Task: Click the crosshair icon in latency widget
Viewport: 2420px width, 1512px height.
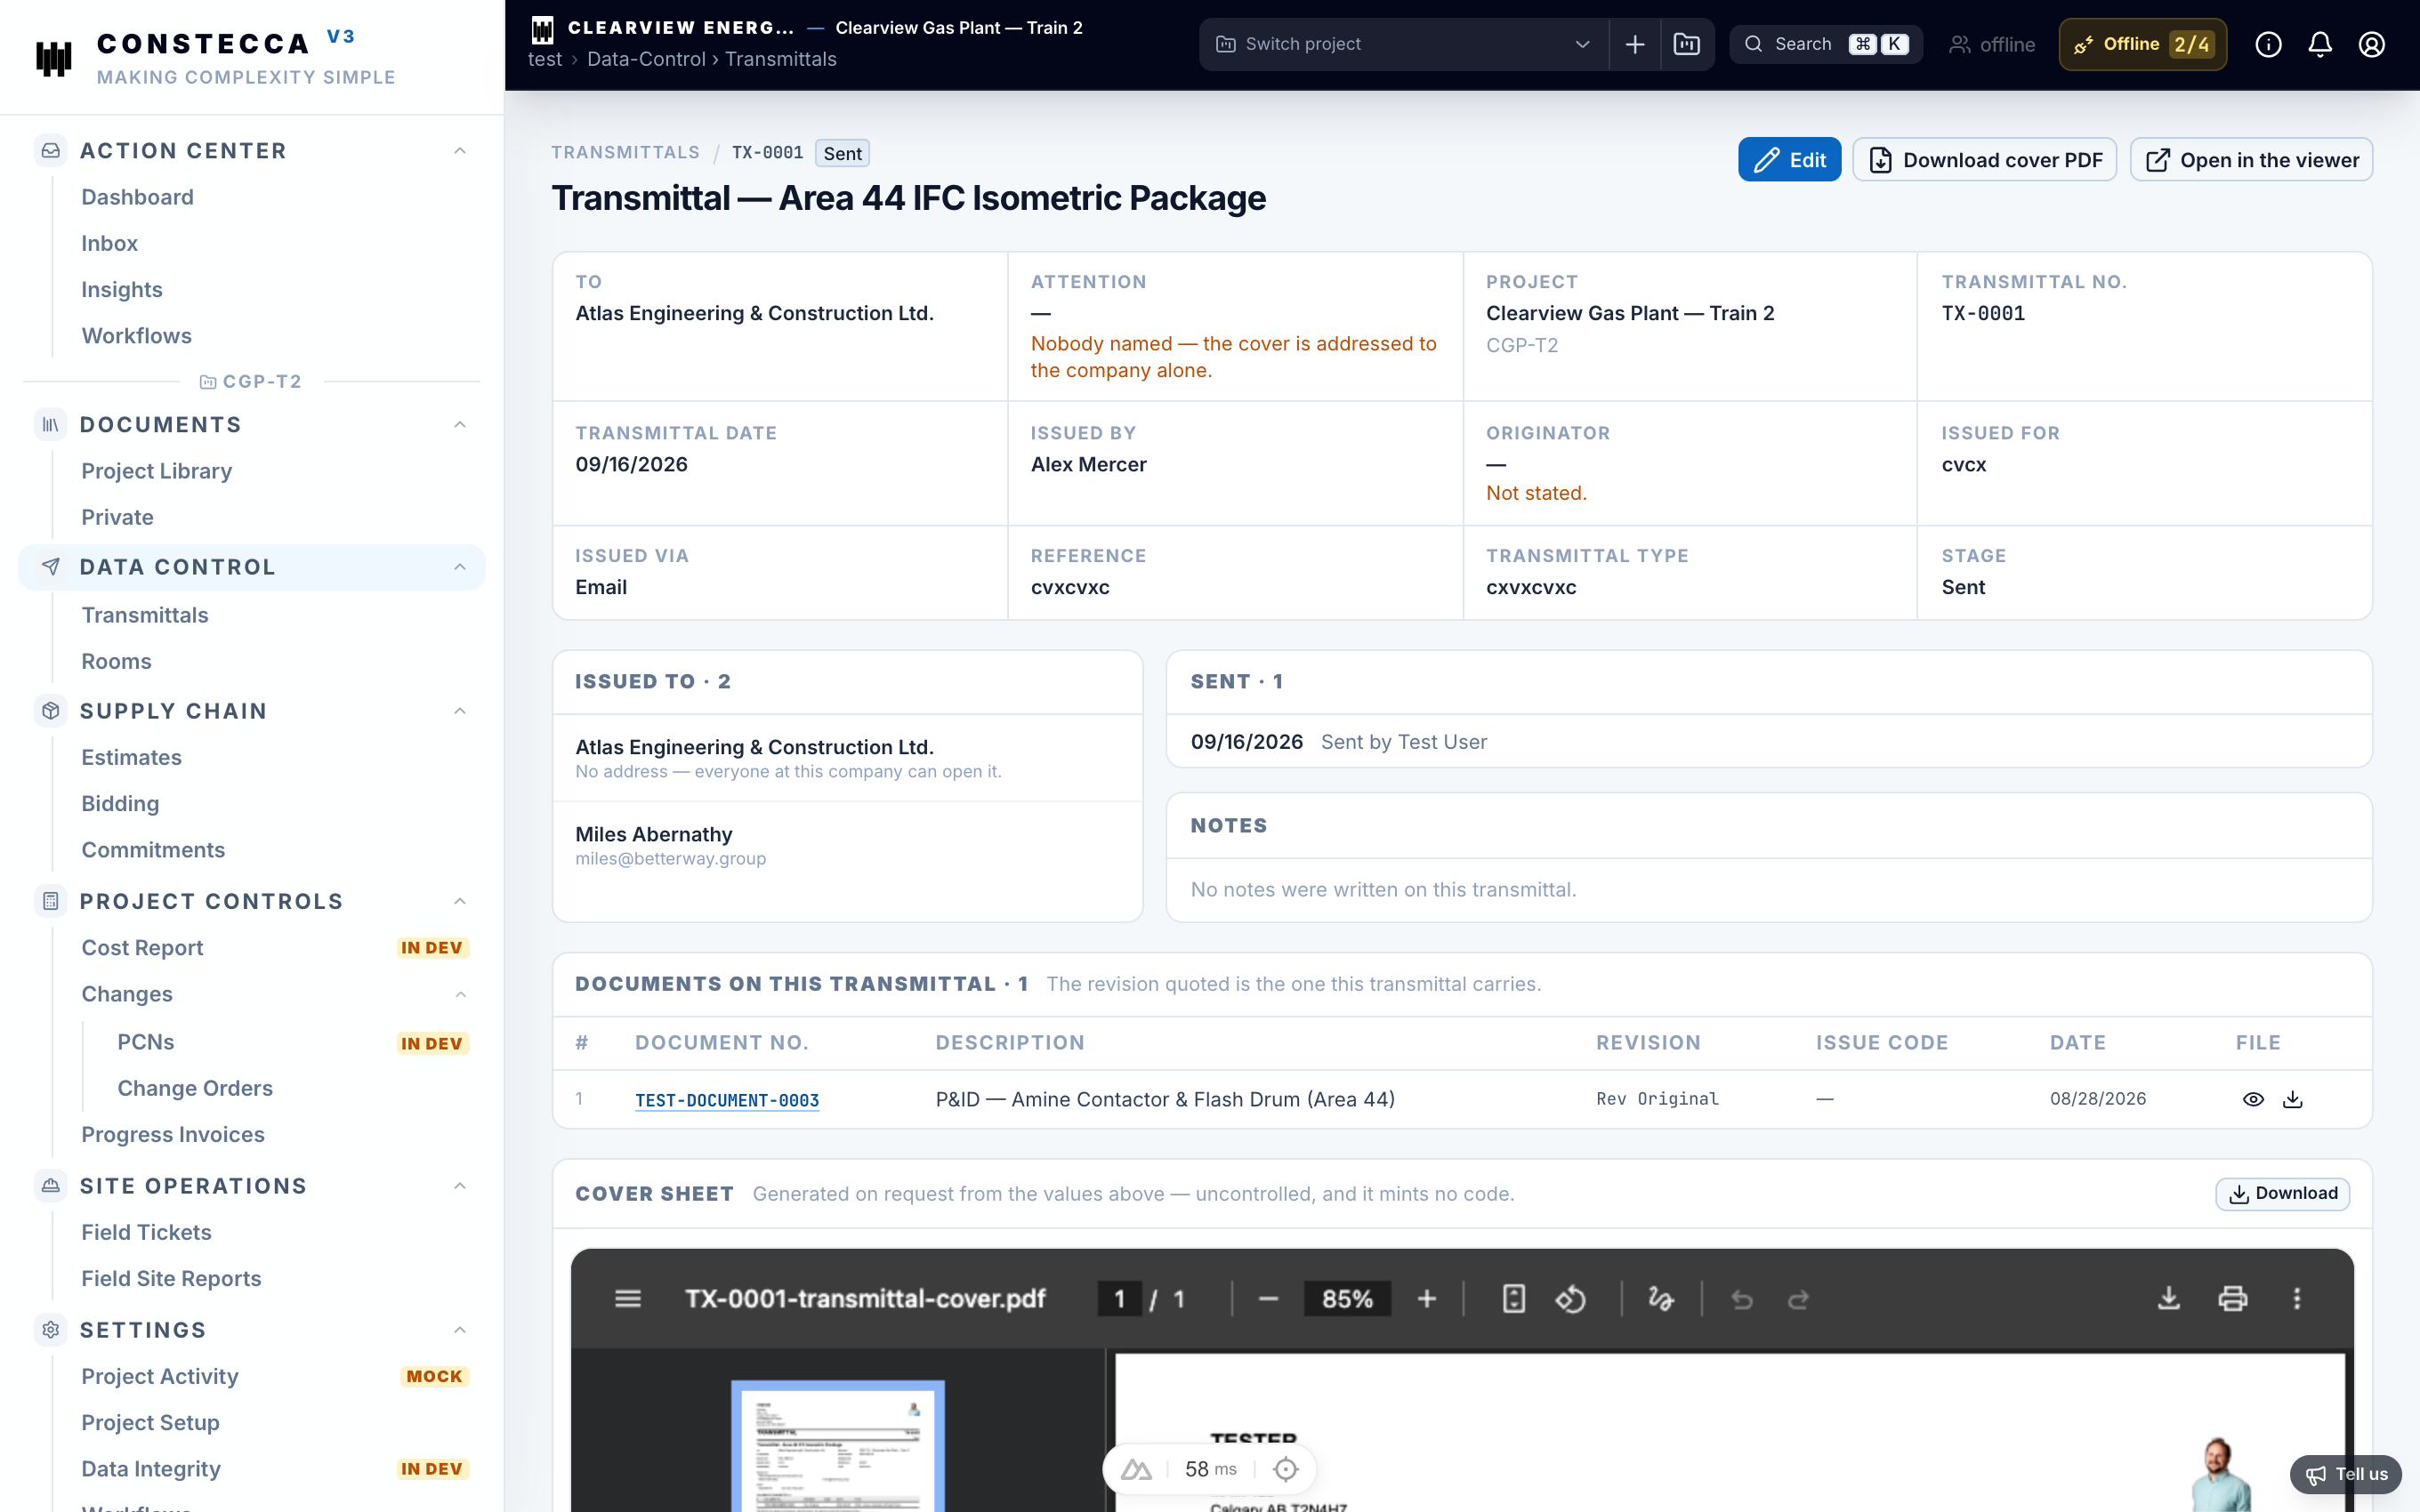Action: (x=1286, y=1469)
